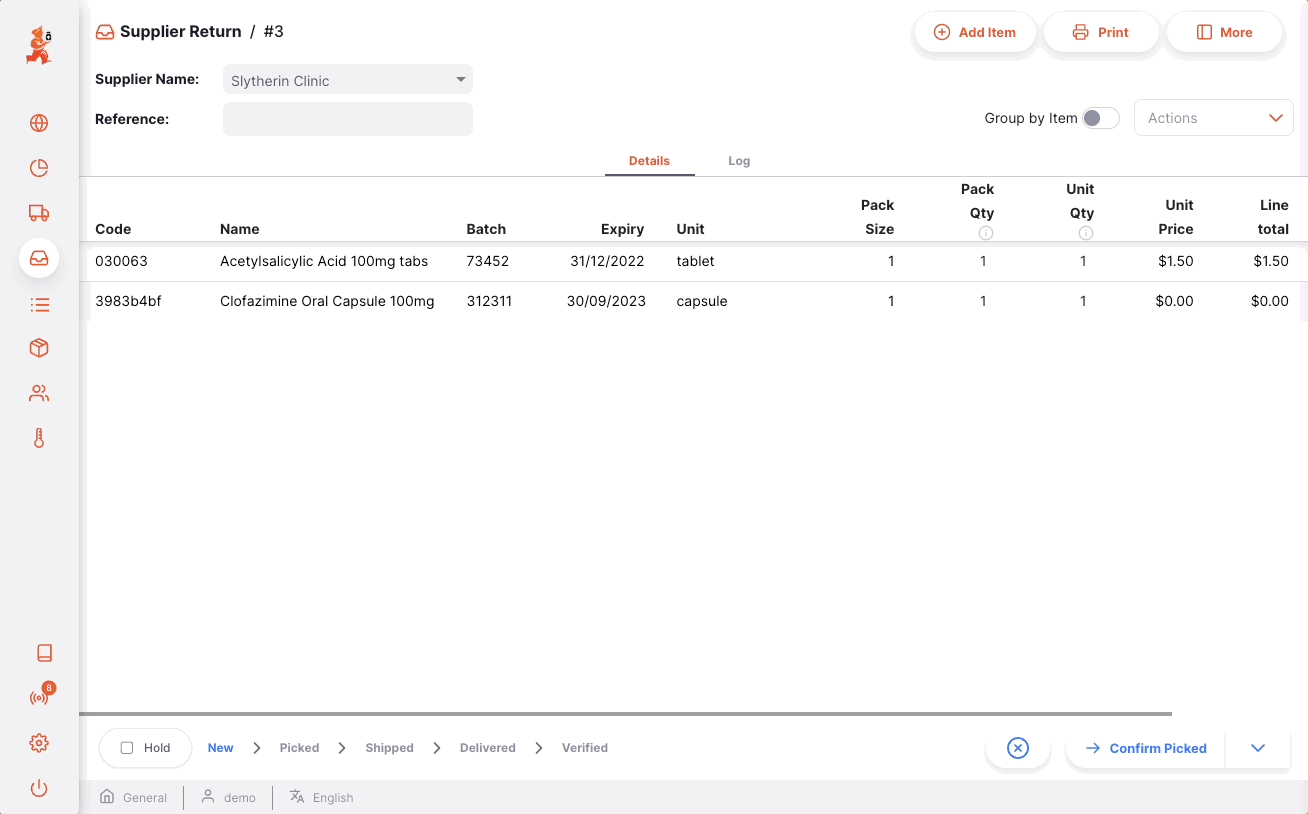The image size is (1308, 814).
Task: Select the catalogue box icon
Action: [x=39, y=348]
